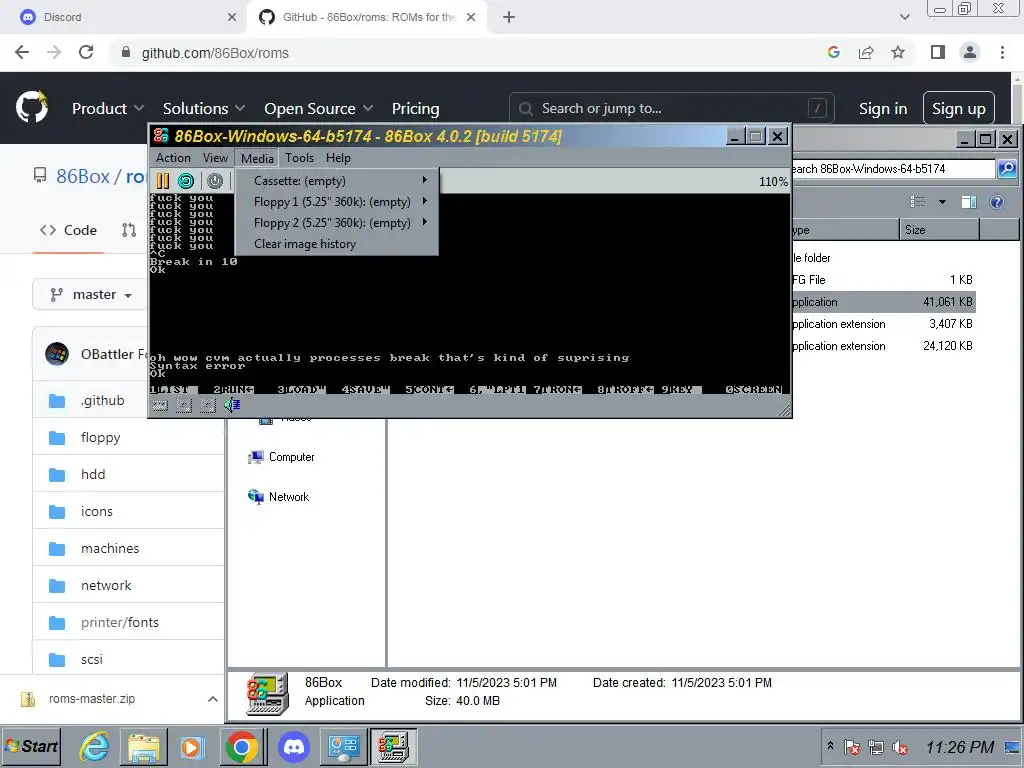The width and height of the screenshot is (1024, 768).
Task: Toggle the Explorer preview pane icon
Action: point(968,202)
